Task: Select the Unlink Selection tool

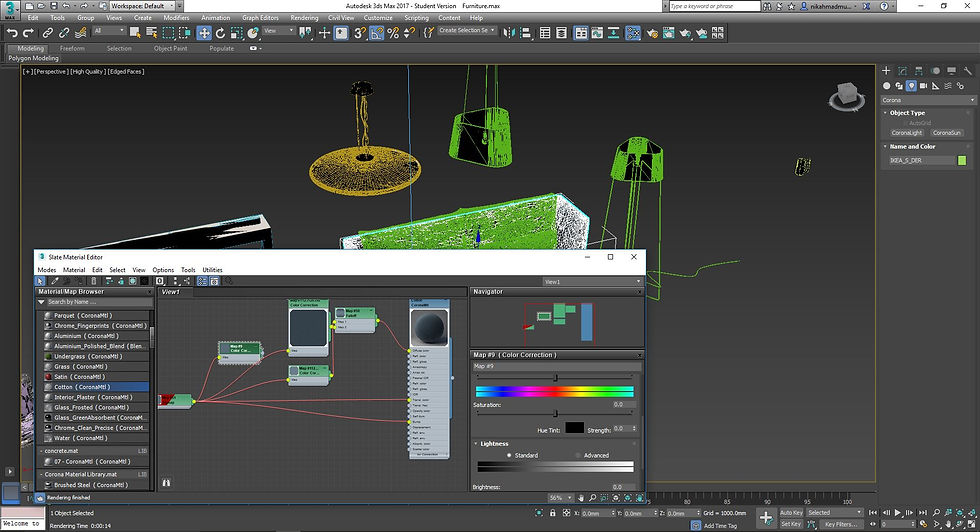Action: [x=64, y=33]
